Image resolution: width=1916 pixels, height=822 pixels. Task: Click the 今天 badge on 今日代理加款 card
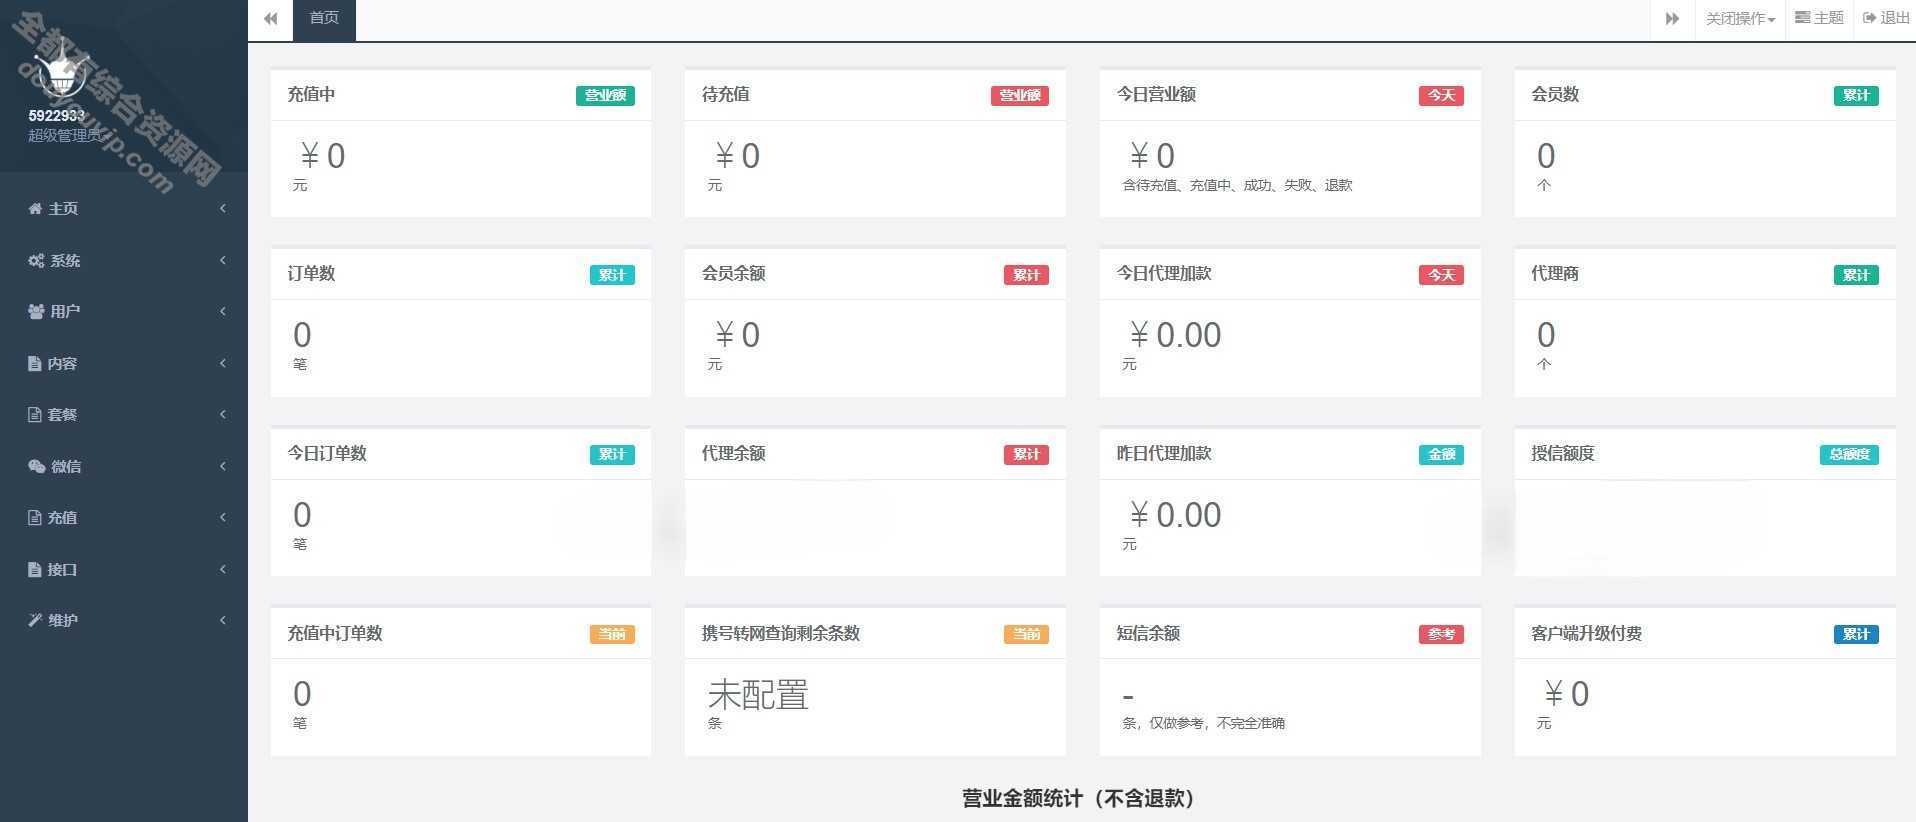1441,275
